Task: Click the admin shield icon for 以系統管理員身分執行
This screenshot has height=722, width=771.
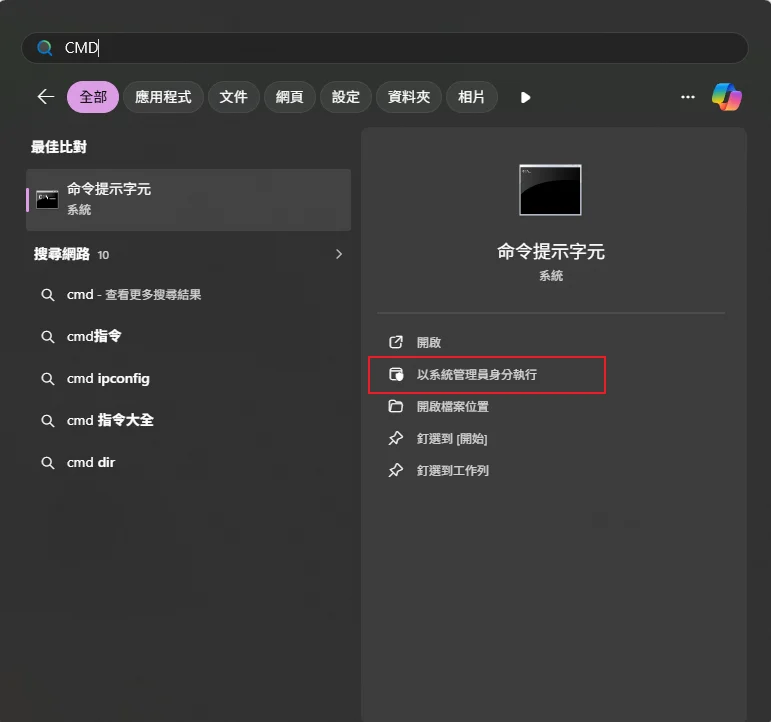Action: [396, 374]
